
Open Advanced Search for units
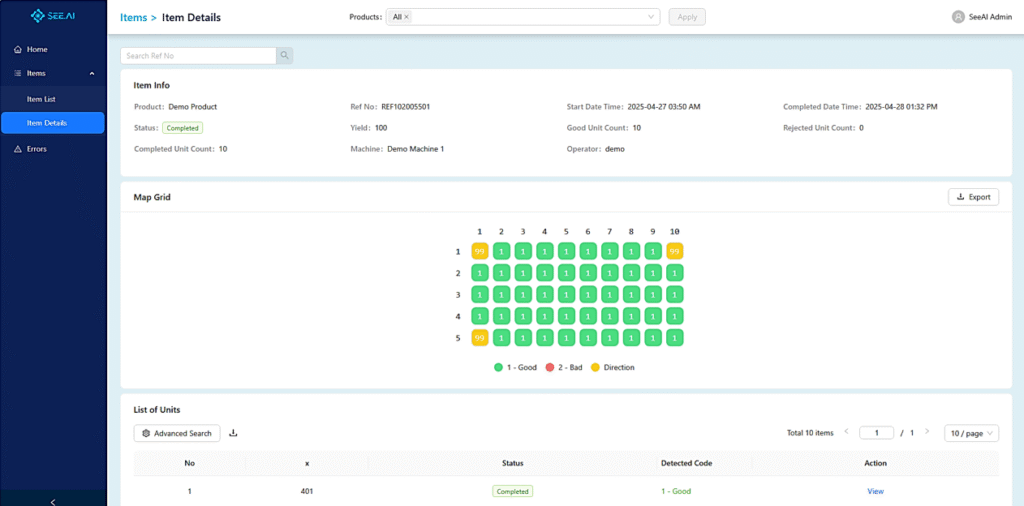point(177,433)
